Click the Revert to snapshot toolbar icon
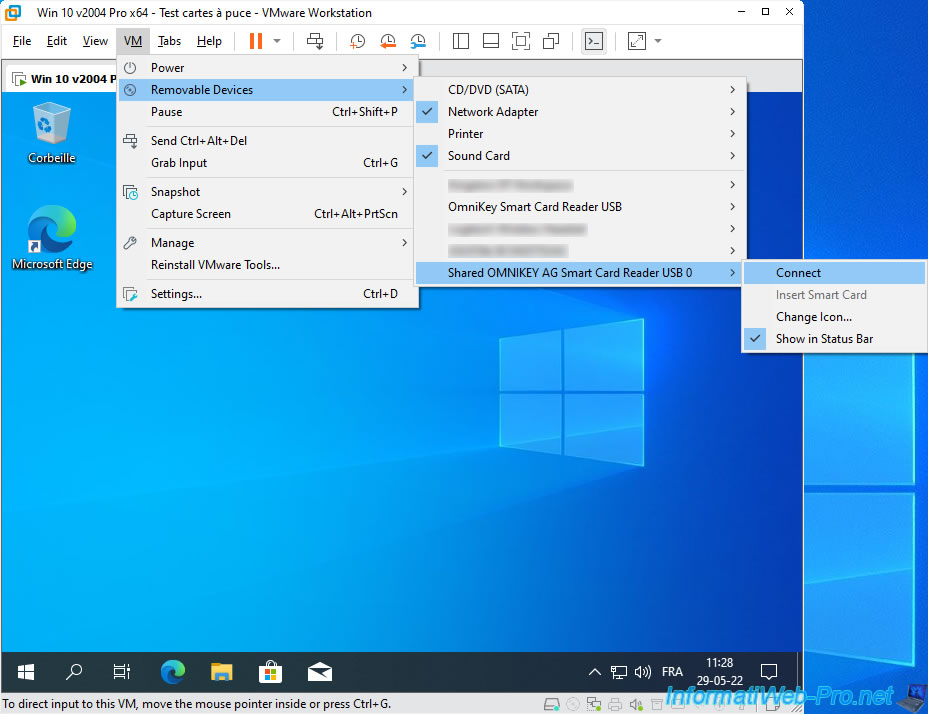Screen dimensions: 928x714 click(388, 41)
